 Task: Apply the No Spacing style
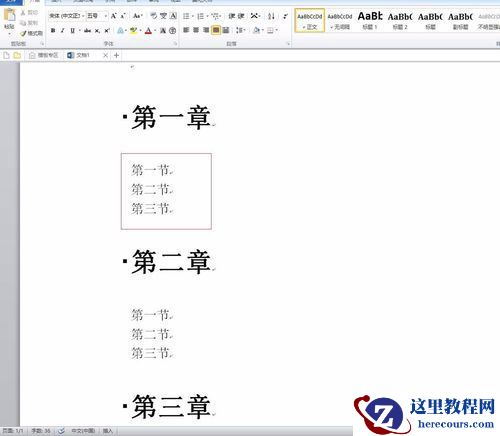pyautogui.click(x=340, y=21)
